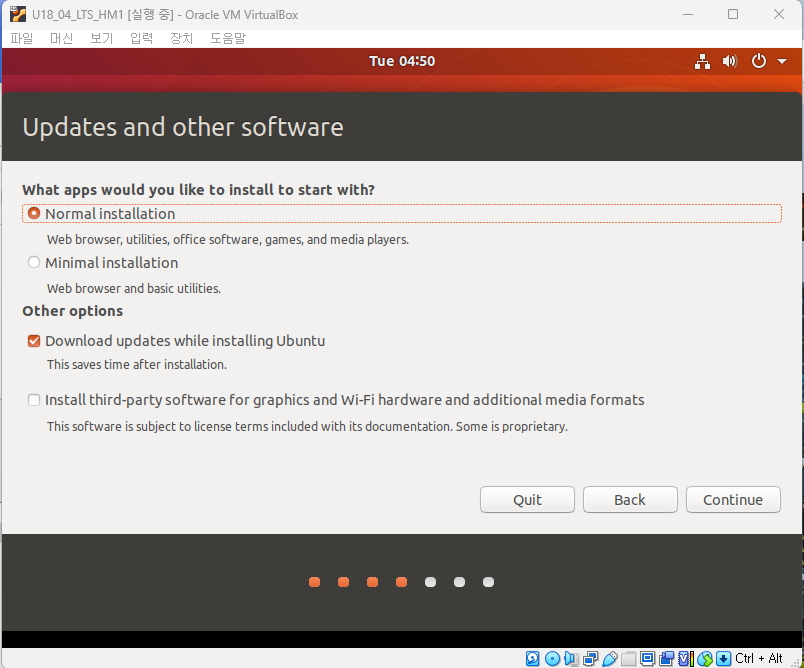
Task: Click the 'Other options' heading
Action: coord(72,311)
